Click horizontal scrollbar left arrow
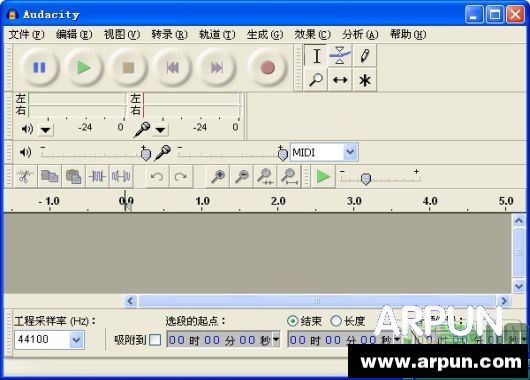530x380 pixels. click(x=130, y=301)
